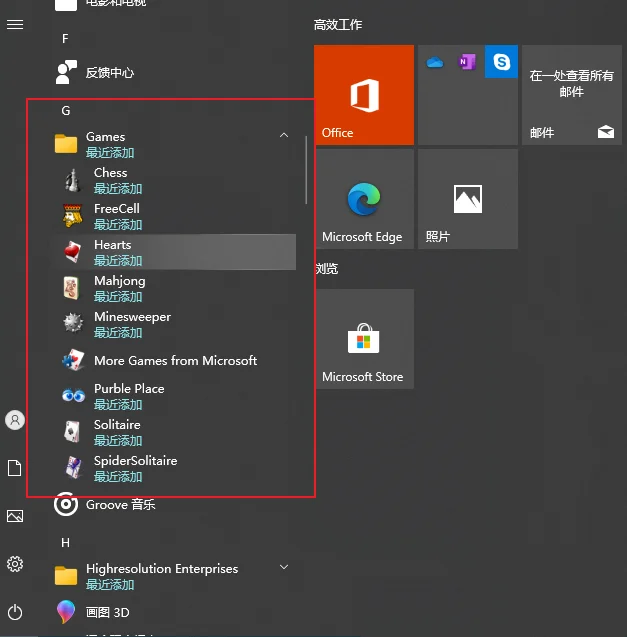Jump to letter G in the app list
Image resolution: width=627 pixels, height=637 pixels.
click(66, 111)
